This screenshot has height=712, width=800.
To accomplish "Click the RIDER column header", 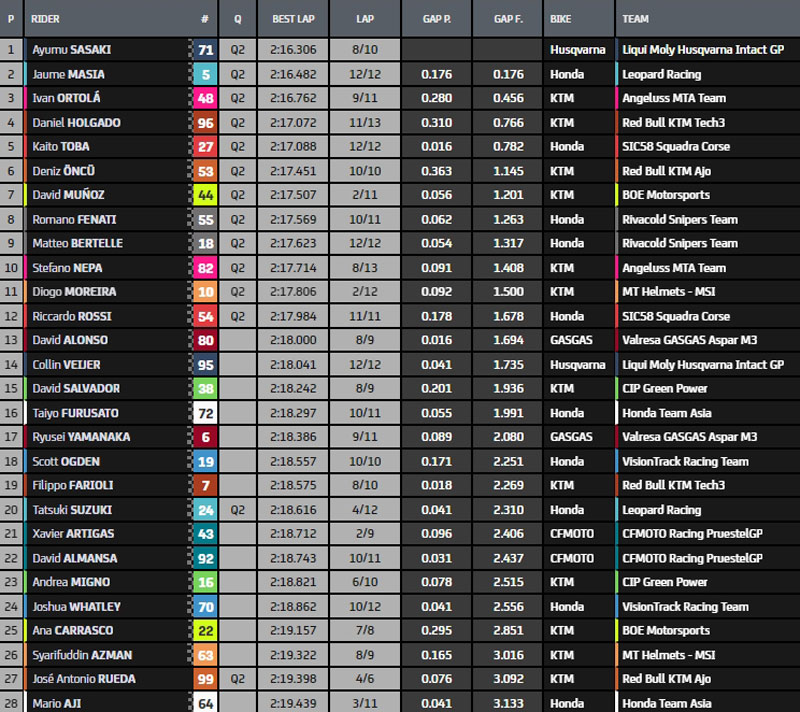I will pos(46,19).
